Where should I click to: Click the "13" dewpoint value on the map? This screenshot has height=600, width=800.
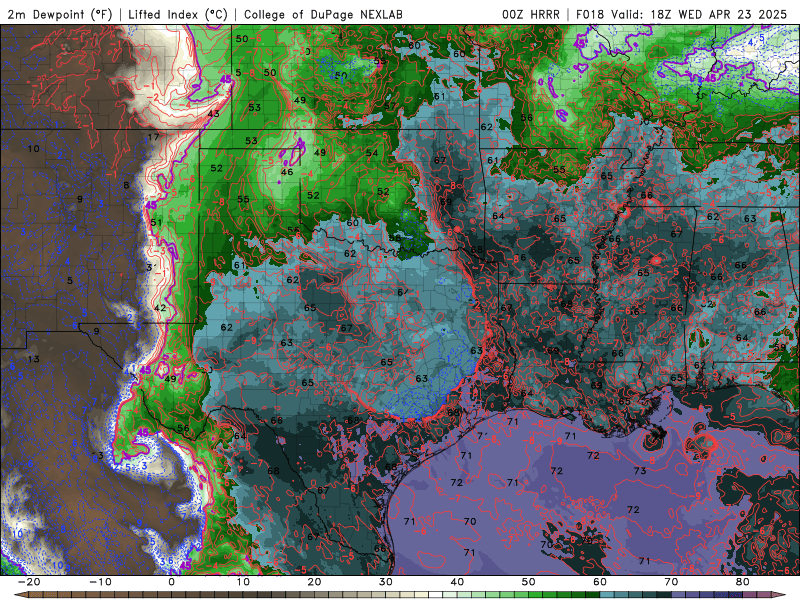point(34,359)
